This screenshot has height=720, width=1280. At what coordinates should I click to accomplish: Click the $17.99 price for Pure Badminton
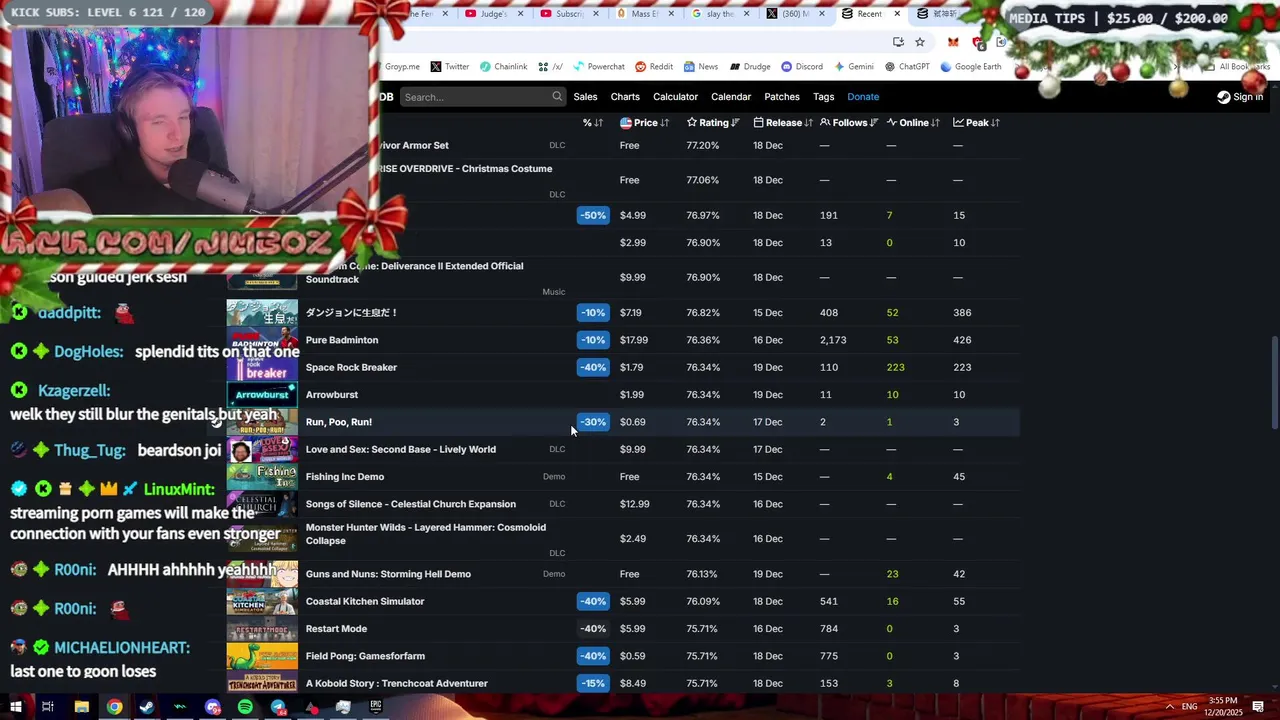[633, 340]
